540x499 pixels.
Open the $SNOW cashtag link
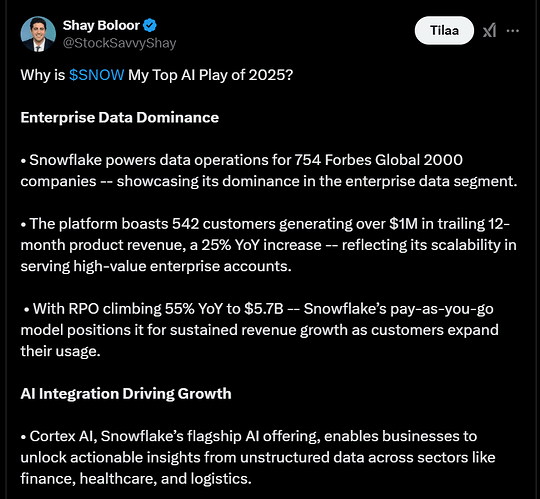point(96,75)
